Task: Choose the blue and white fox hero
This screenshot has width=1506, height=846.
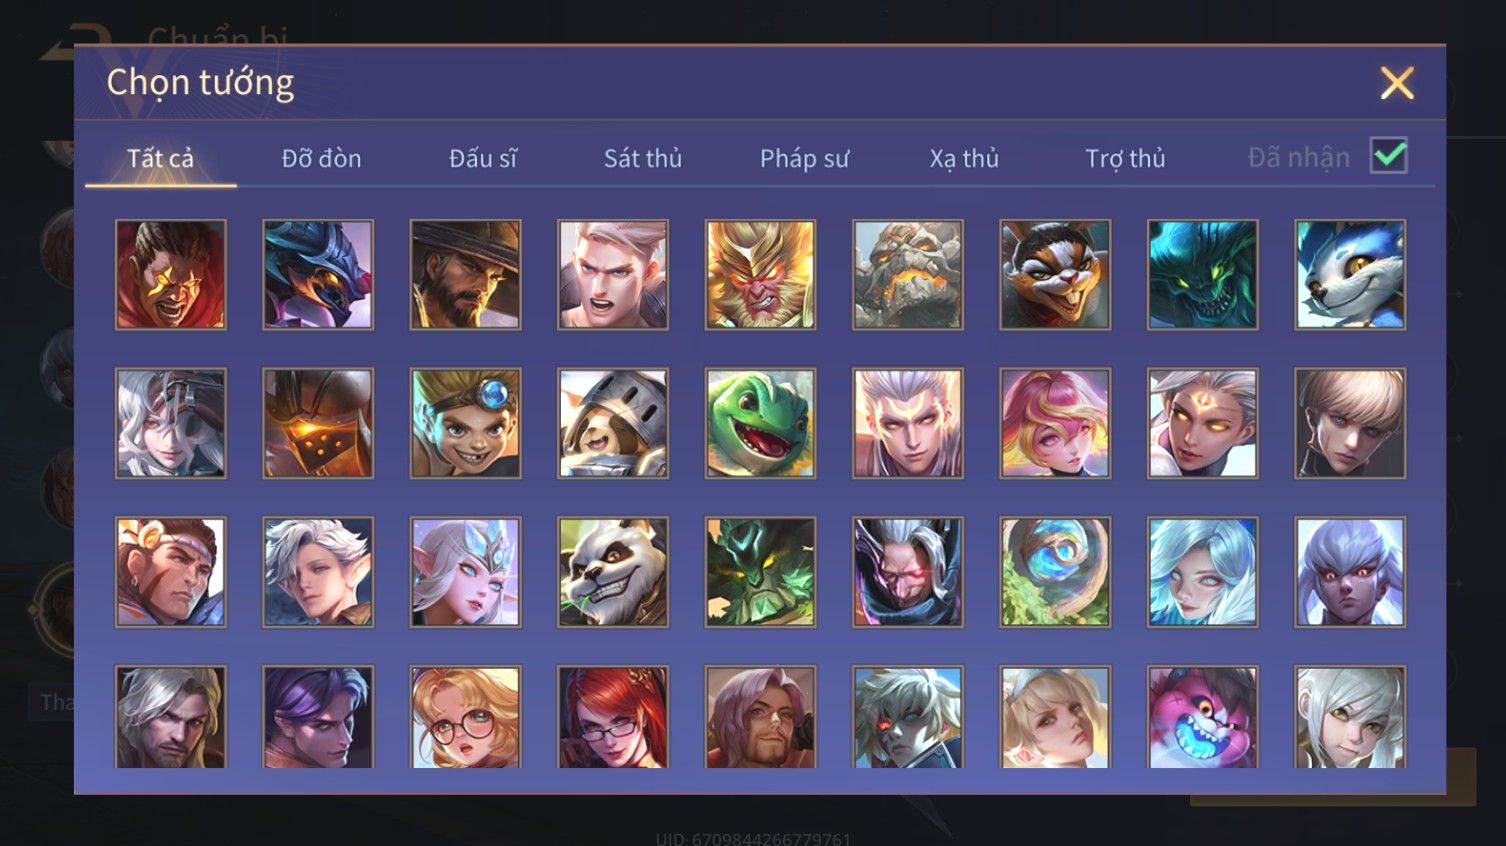Action: click(1350, 275)
